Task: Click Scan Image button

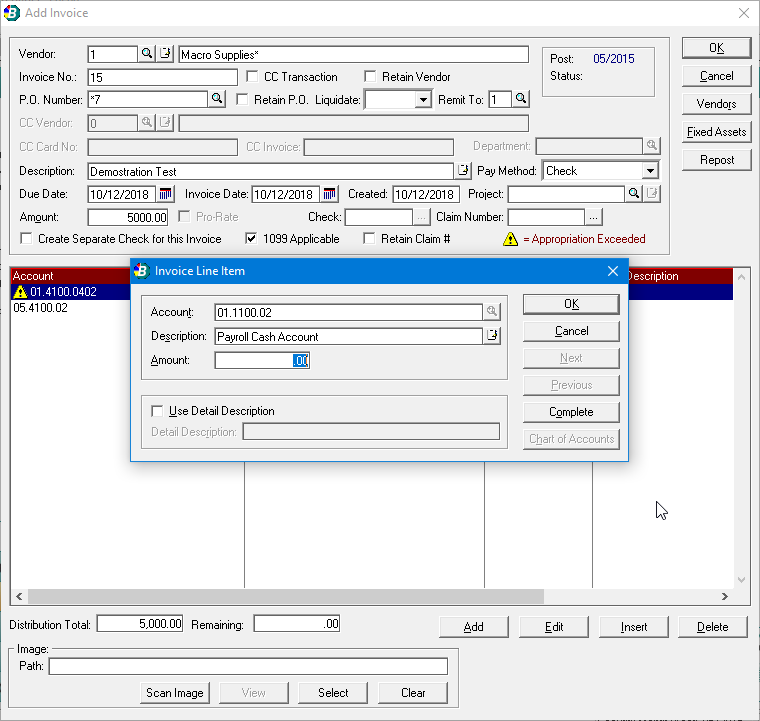Action: [175, 693]
